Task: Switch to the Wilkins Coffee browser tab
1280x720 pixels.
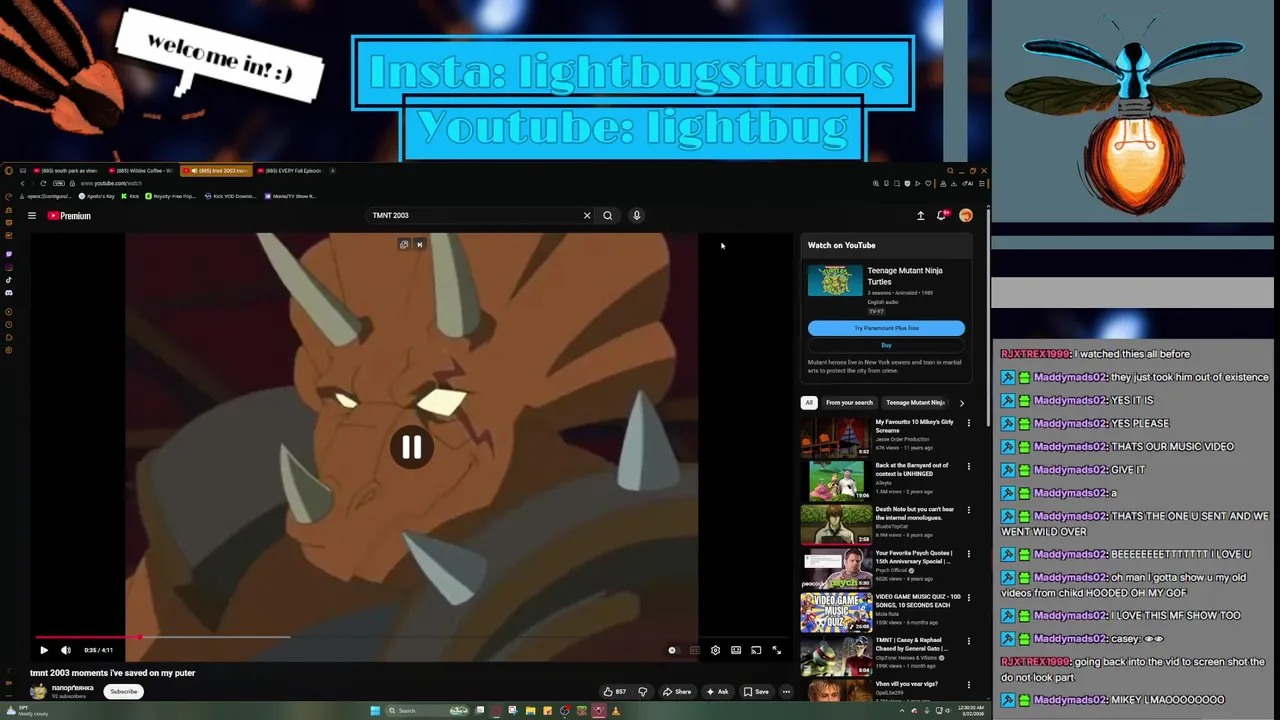Action: pos(142,171)
